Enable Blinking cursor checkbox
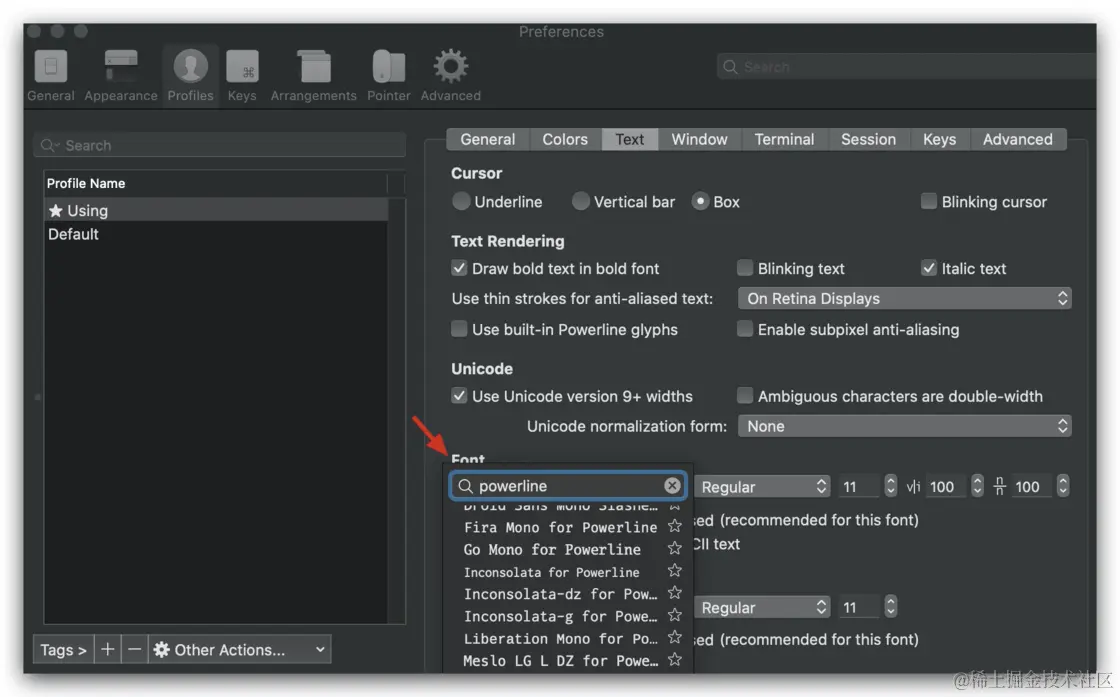This screenshot has width=1120, height=697. [929, 201]
